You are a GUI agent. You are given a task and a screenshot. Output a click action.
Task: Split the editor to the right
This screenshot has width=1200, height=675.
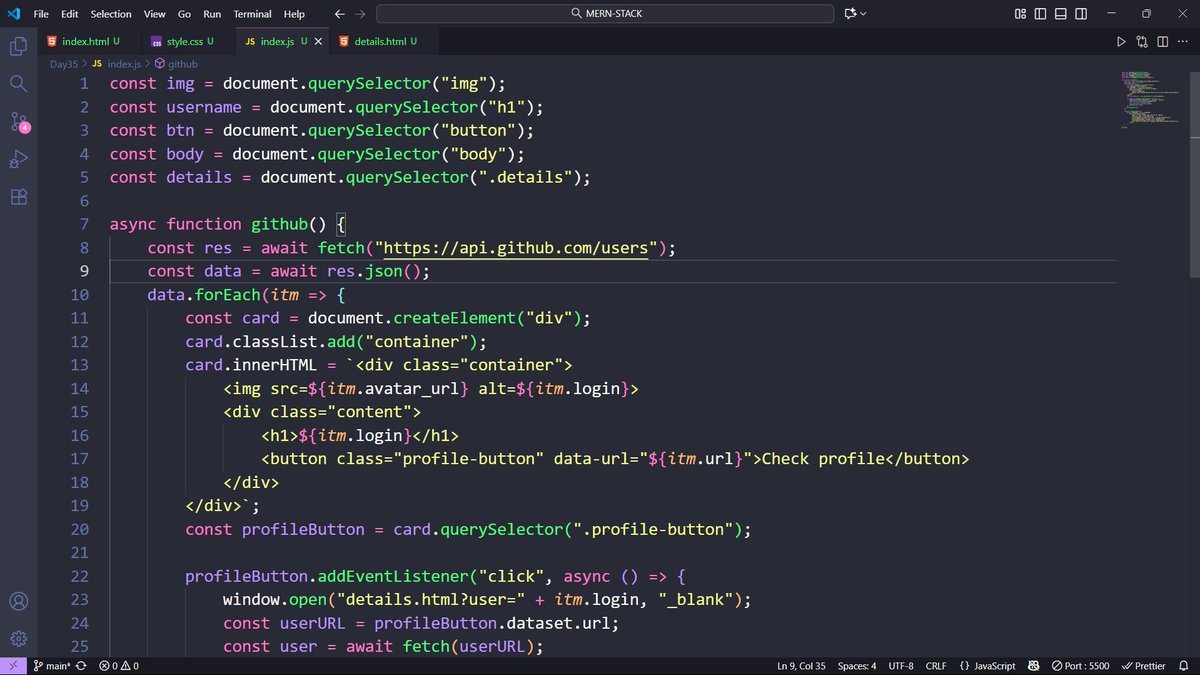coord(1163,41)
